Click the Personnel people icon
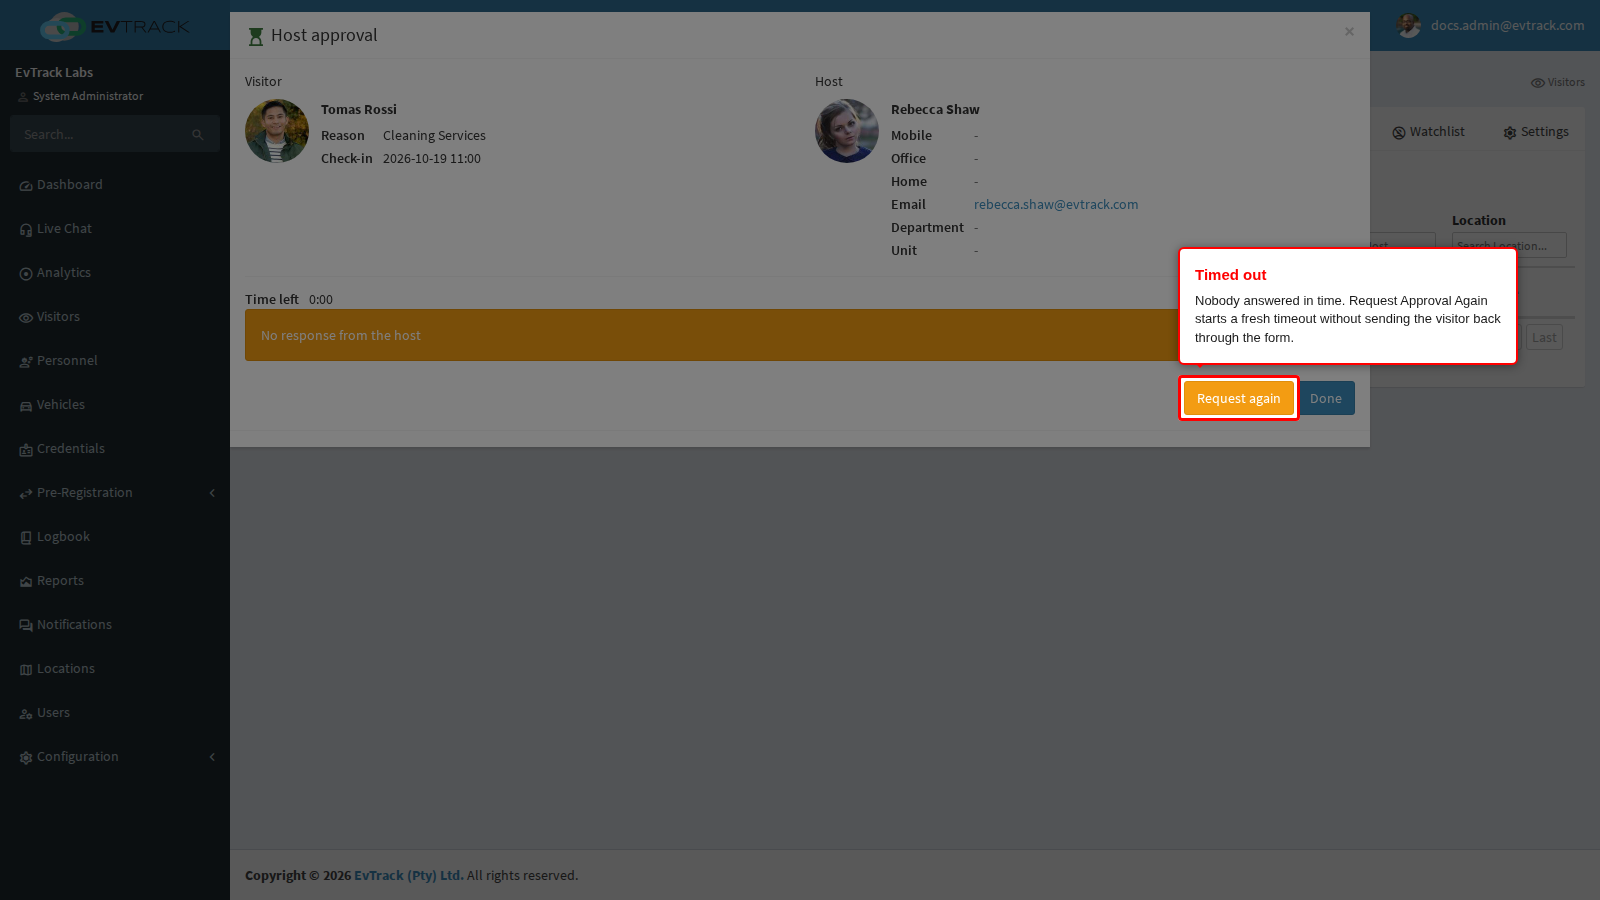This screenshot has width=1600, height=900. click(26, 362)
